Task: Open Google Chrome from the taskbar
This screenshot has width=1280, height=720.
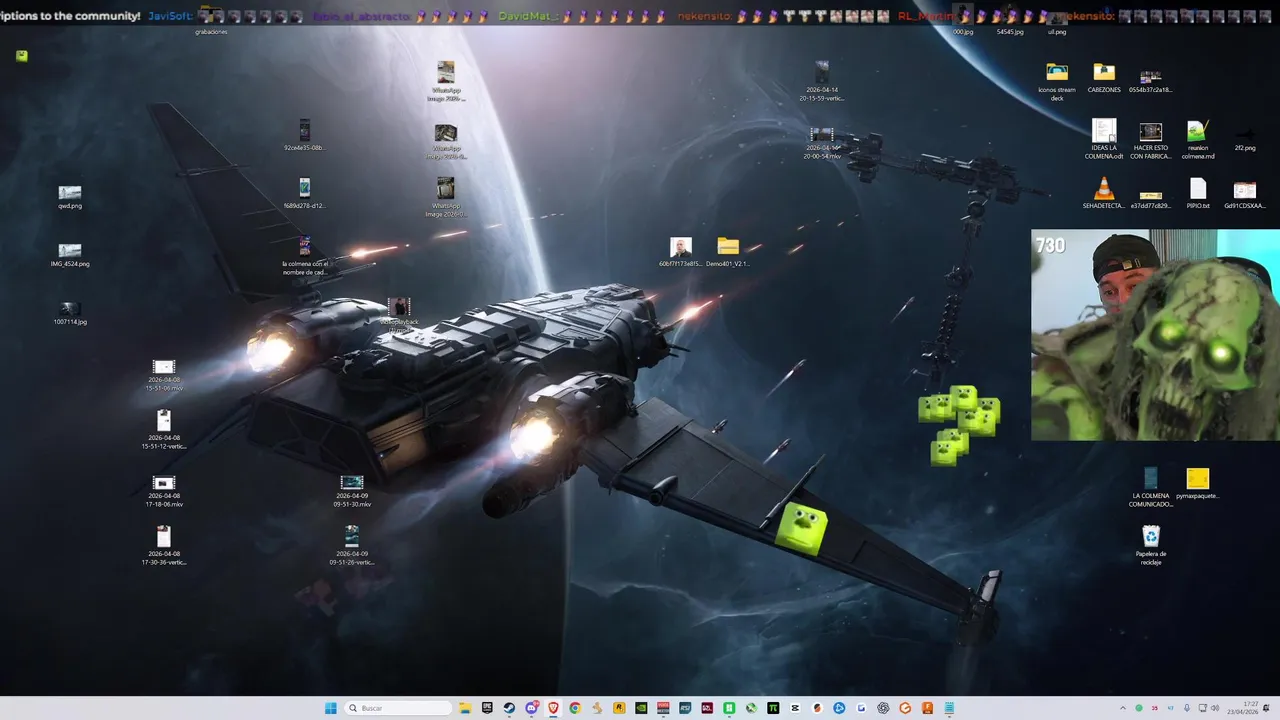Action: pos(575,708)
